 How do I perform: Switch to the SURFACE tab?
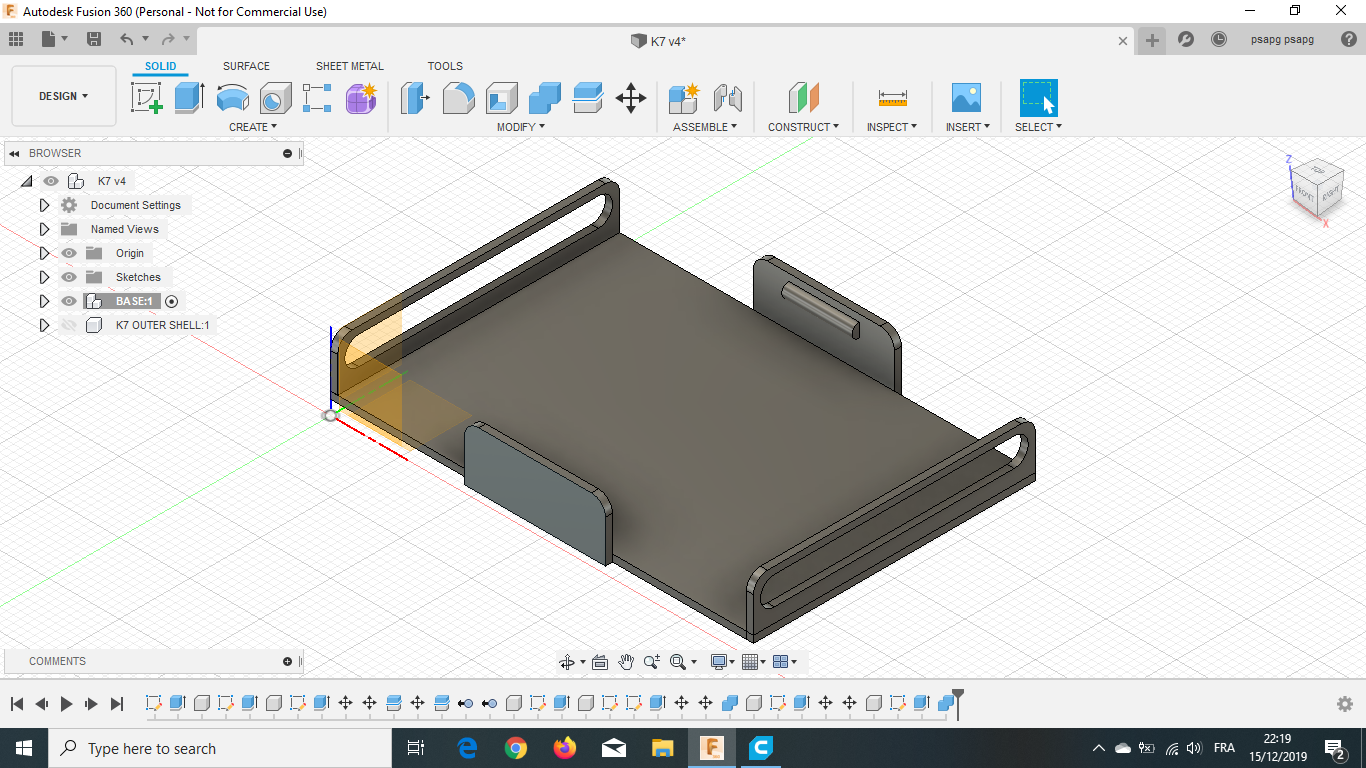pyautogui.click(x=246, y=66)
